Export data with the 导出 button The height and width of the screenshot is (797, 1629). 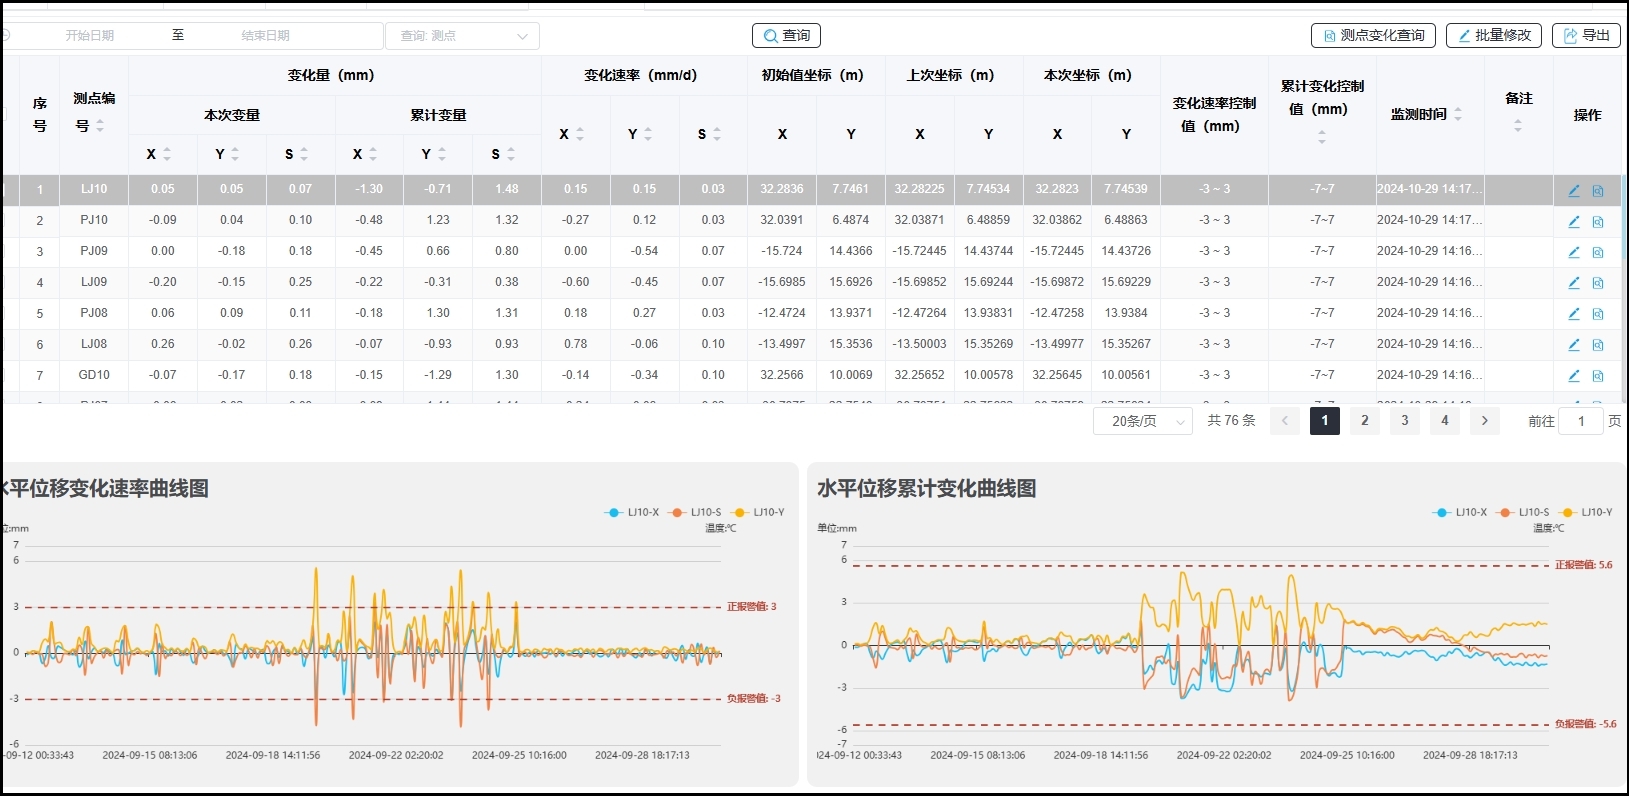1586,36
